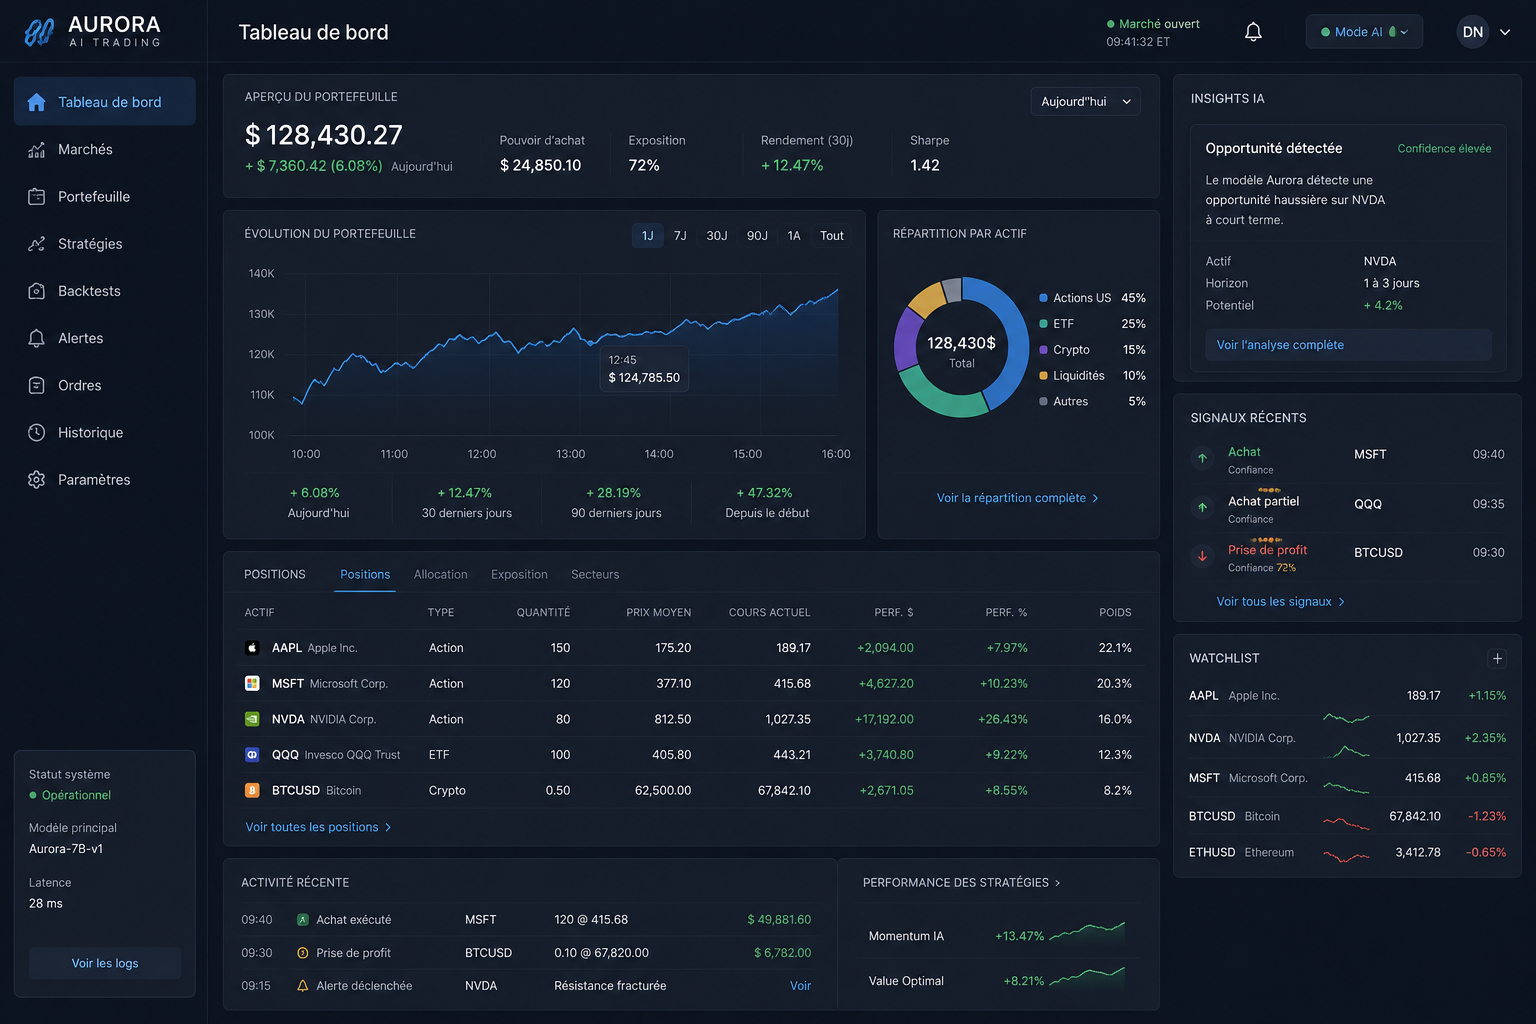The width and height of the screenshot is (1536, 1024).
Task: Select the 7J chart range toggle
Action: coord(680,236)
